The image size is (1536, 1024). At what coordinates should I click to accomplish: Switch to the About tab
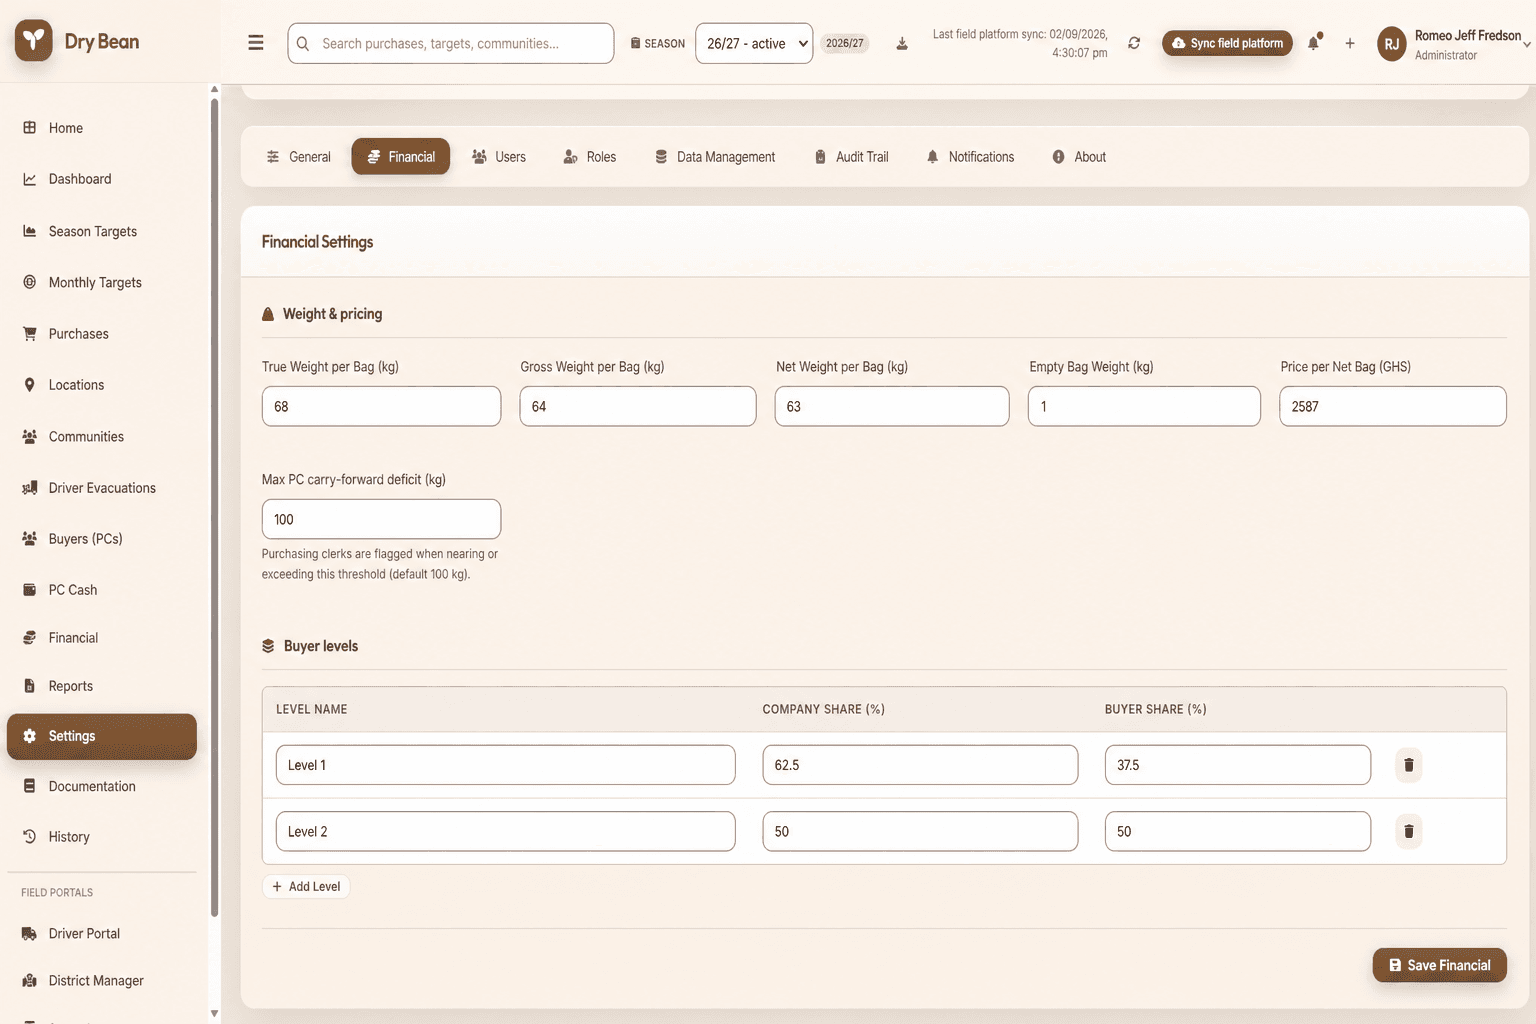(x=1079, y=157)
